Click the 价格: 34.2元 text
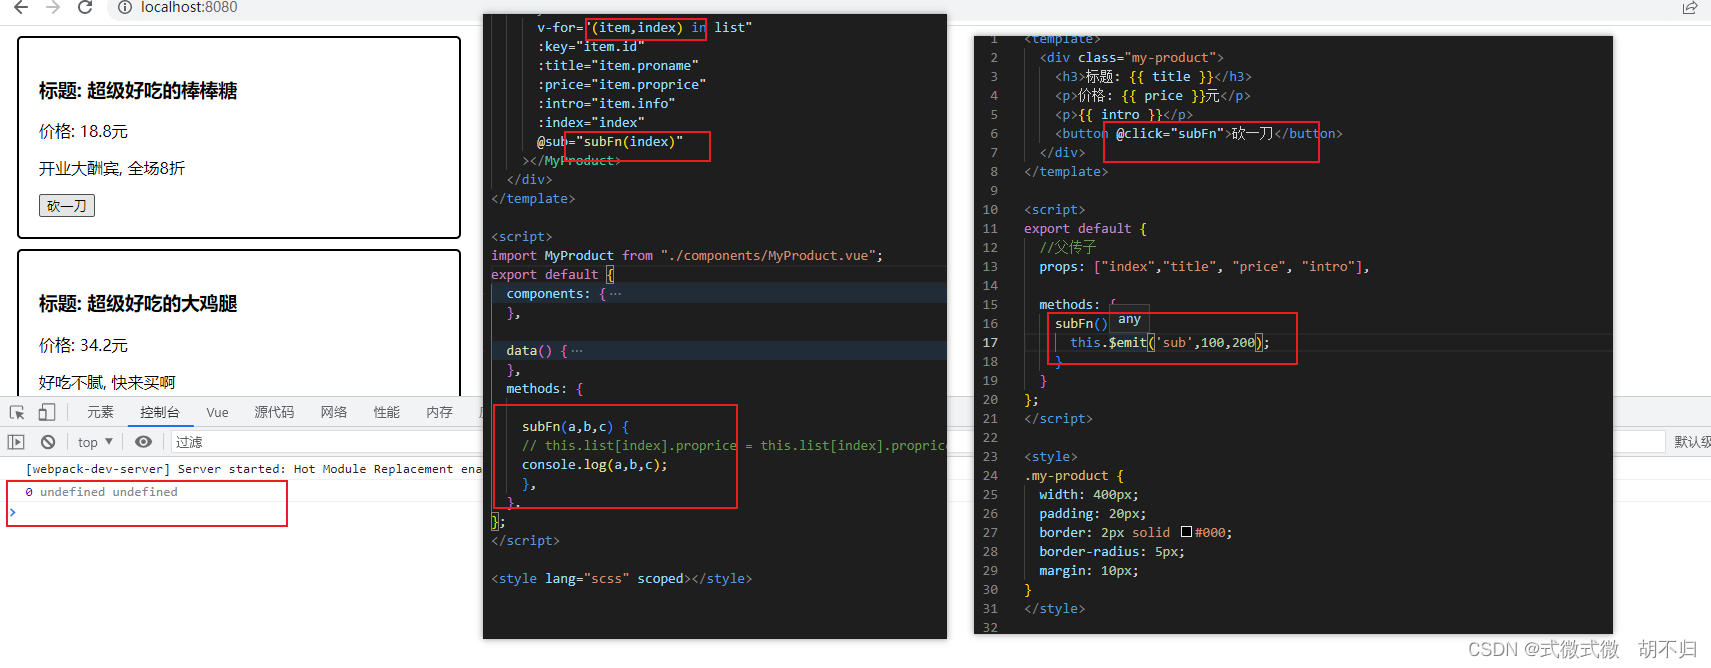Viewport: 1711px width, 668px height. coord(83,346)
